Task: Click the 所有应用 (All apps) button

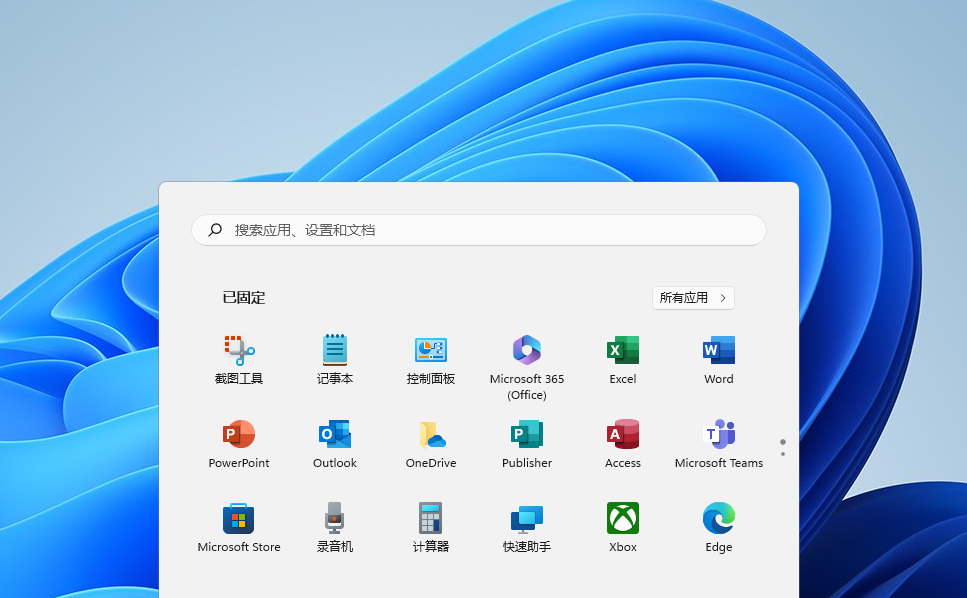Action: [693, 298]
